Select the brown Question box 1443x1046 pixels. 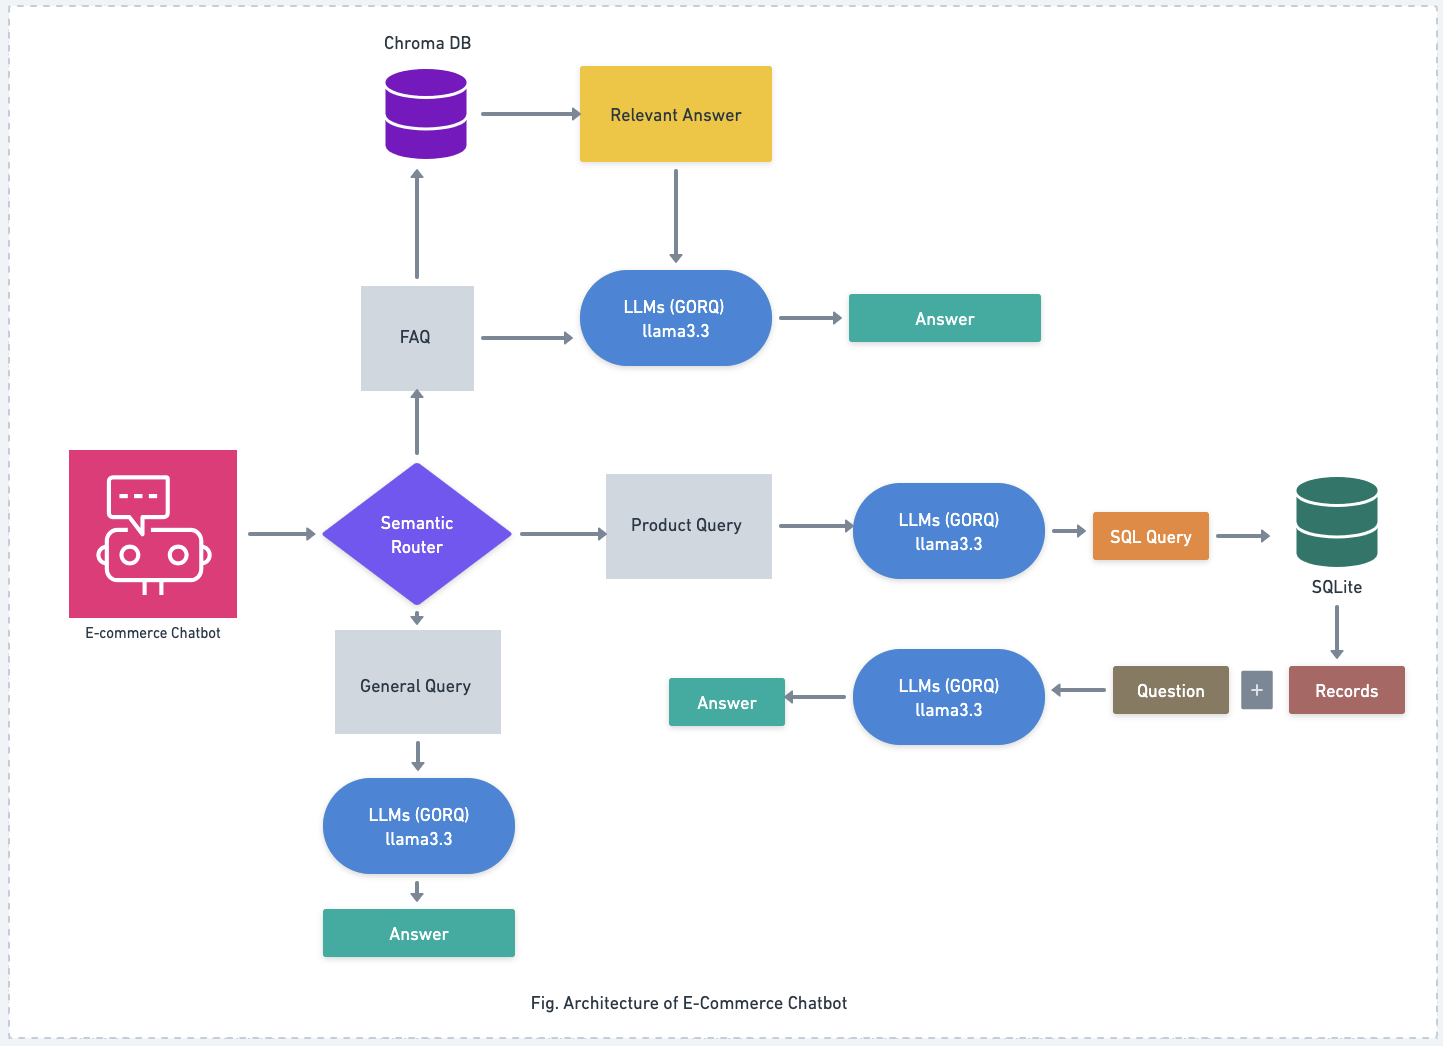point(1171,690)
